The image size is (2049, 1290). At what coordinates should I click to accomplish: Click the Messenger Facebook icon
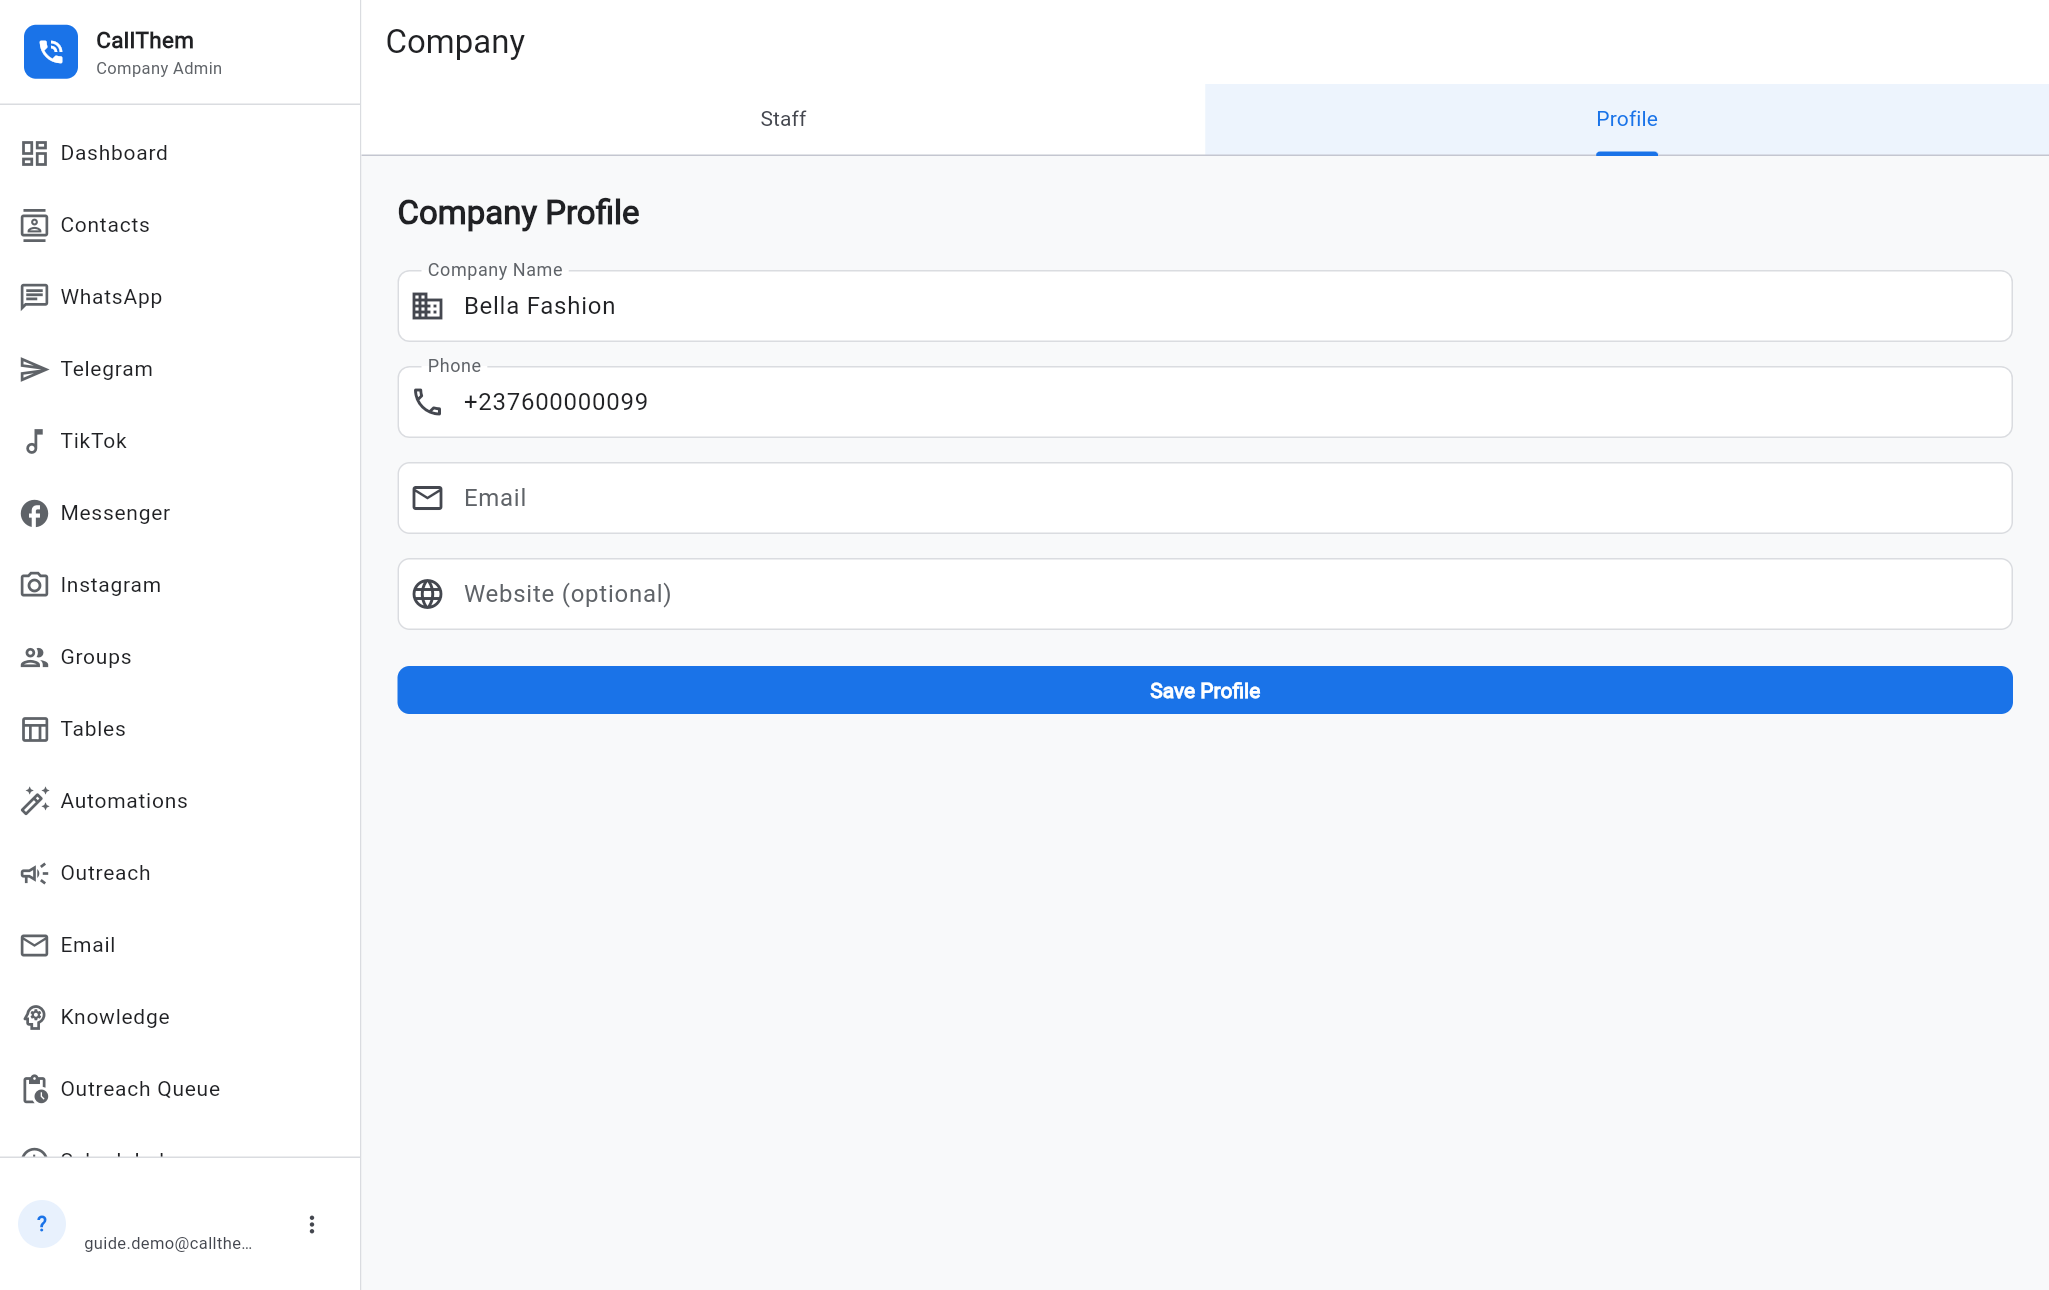[34, 513]
